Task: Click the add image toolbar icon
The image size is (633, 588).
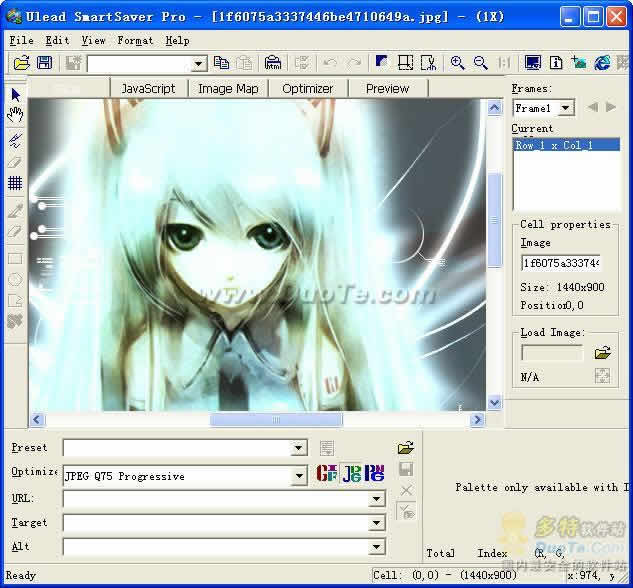Action: 579,63
